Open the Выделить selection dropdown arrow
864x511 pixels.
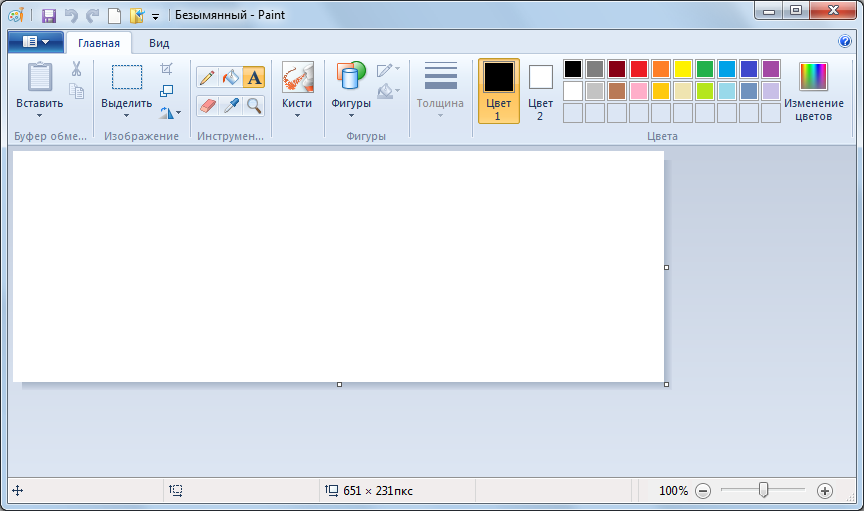pos(126,115)
